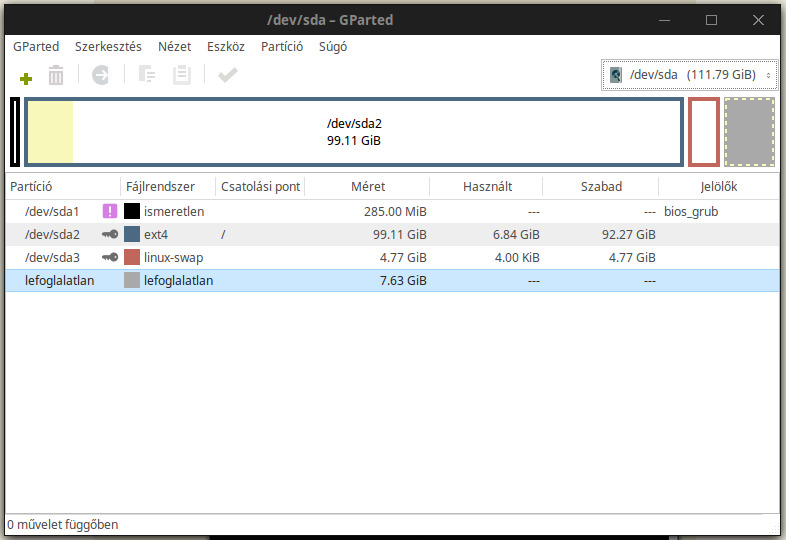Image resolution: width=786 pixels, height=540 pixels.
Task: Select the black /dev/sda1 block in disk map
Action: pyautogui.click(x=15, y=132)
